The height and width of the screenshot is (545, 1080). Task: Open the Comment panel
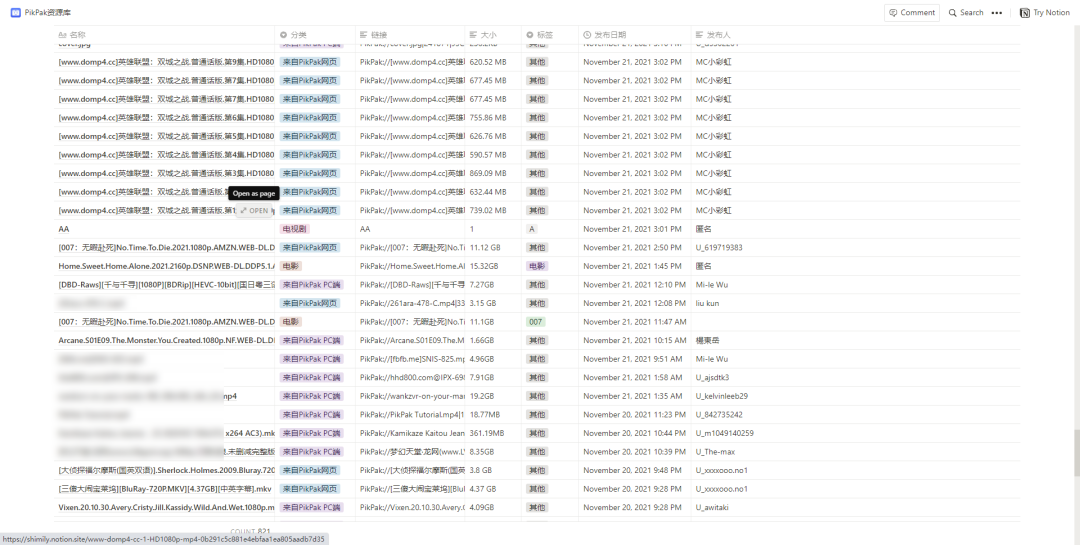click(911, 13)
